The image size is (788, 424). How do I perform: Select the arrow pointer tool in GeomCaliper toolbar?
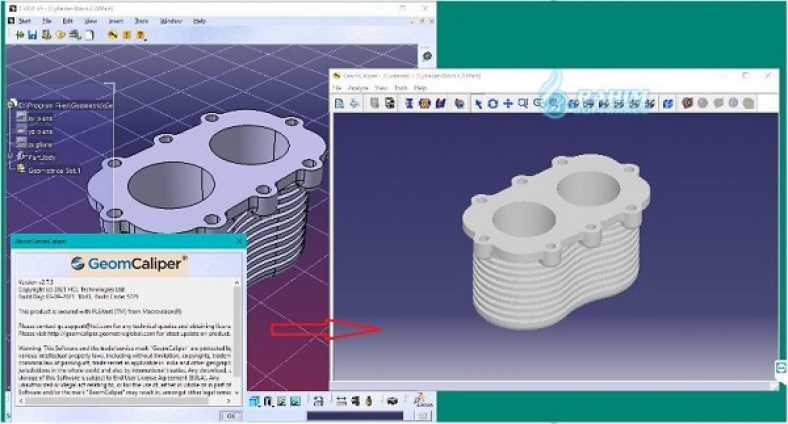[x=478, y=103]
